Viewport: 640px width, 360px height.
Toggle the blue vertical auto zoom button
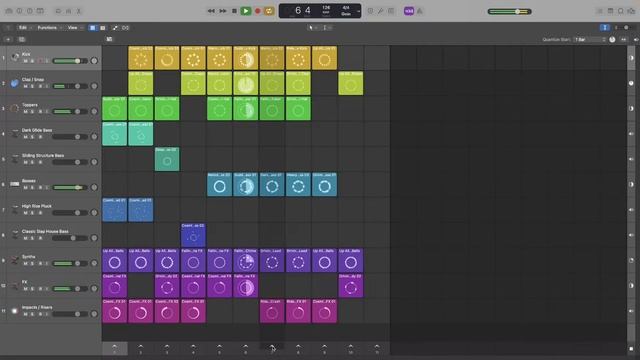(605, 27)
